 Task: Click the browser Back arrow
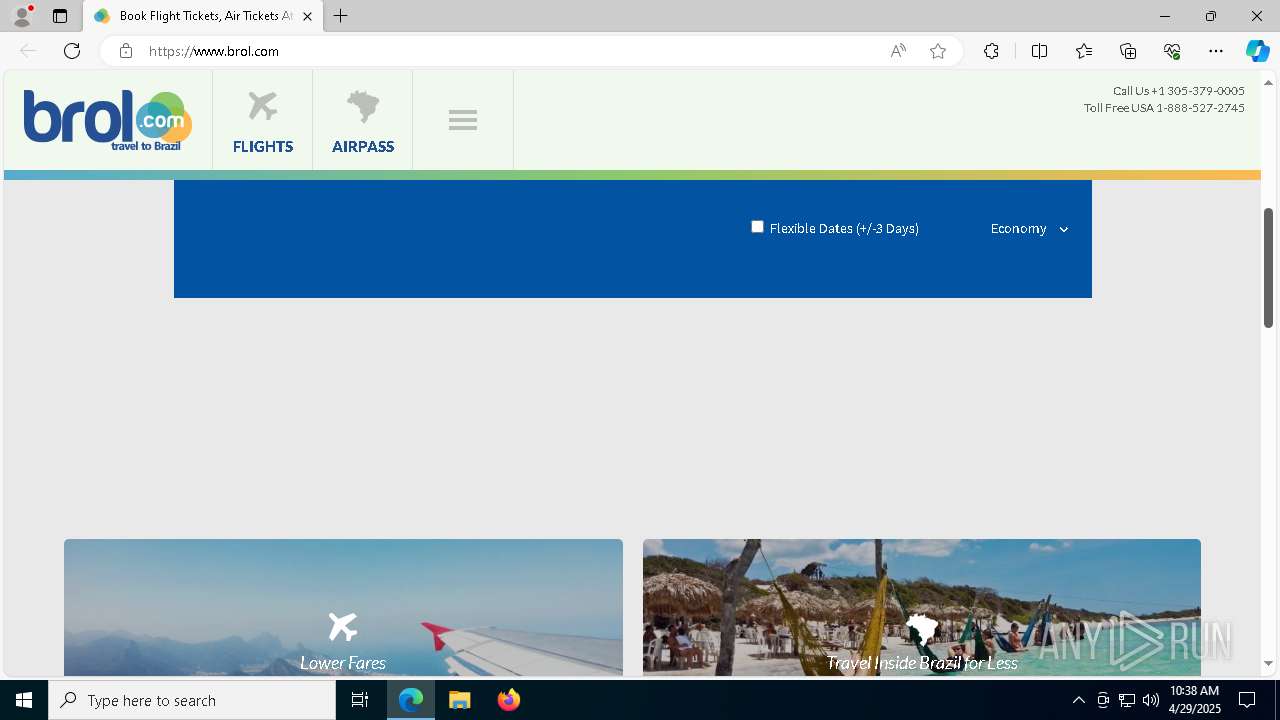pos(28,51)
